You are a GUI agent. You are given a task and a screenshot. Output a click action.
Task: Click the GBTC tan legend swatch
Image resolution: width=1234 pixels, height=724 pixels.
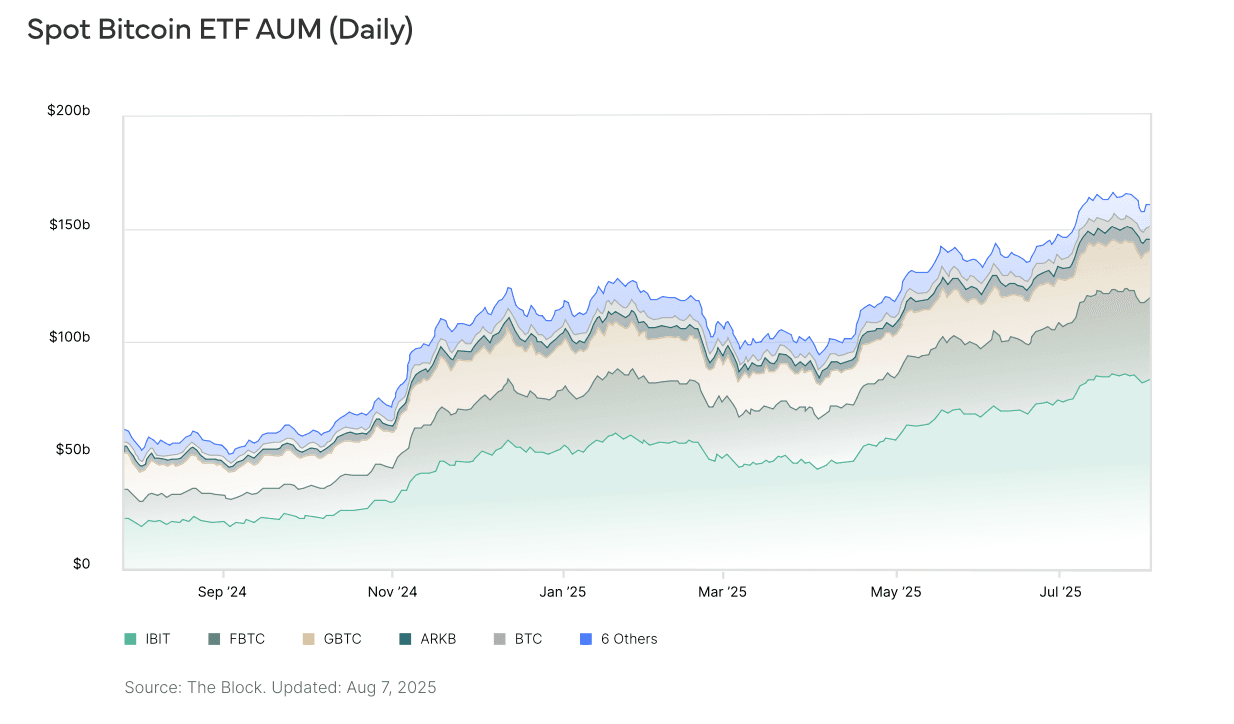click(x=308, y=639)
